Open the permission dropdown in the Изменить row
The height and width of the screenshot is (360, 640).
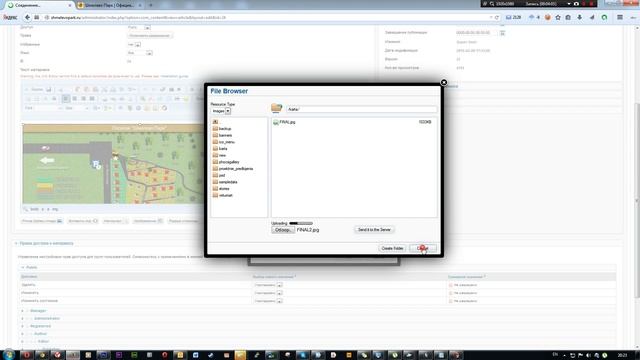click(x=268, y=293)
